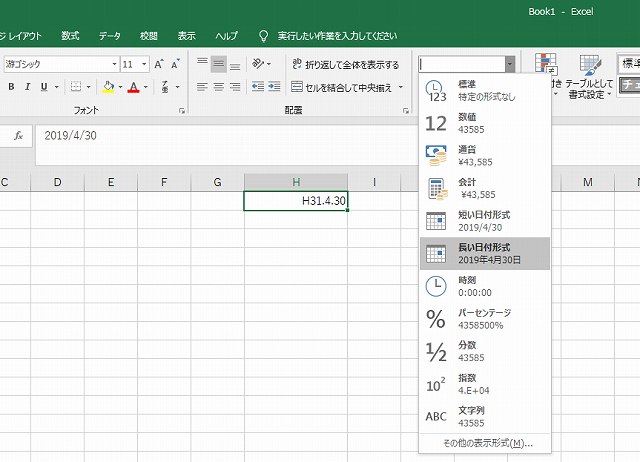
Task: Toggle italic formatting
Action: (27, 87)
